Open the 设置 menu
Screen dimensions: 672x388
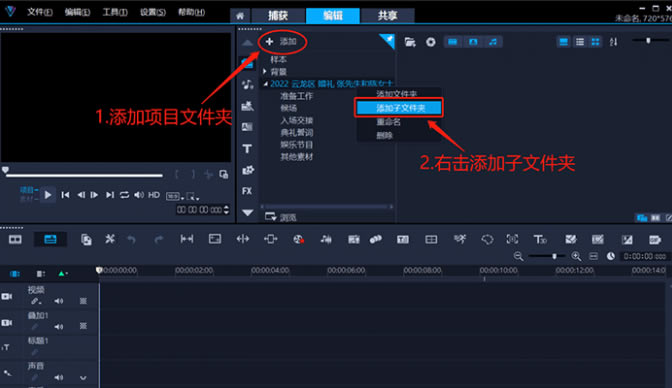(x=153, y=12)
